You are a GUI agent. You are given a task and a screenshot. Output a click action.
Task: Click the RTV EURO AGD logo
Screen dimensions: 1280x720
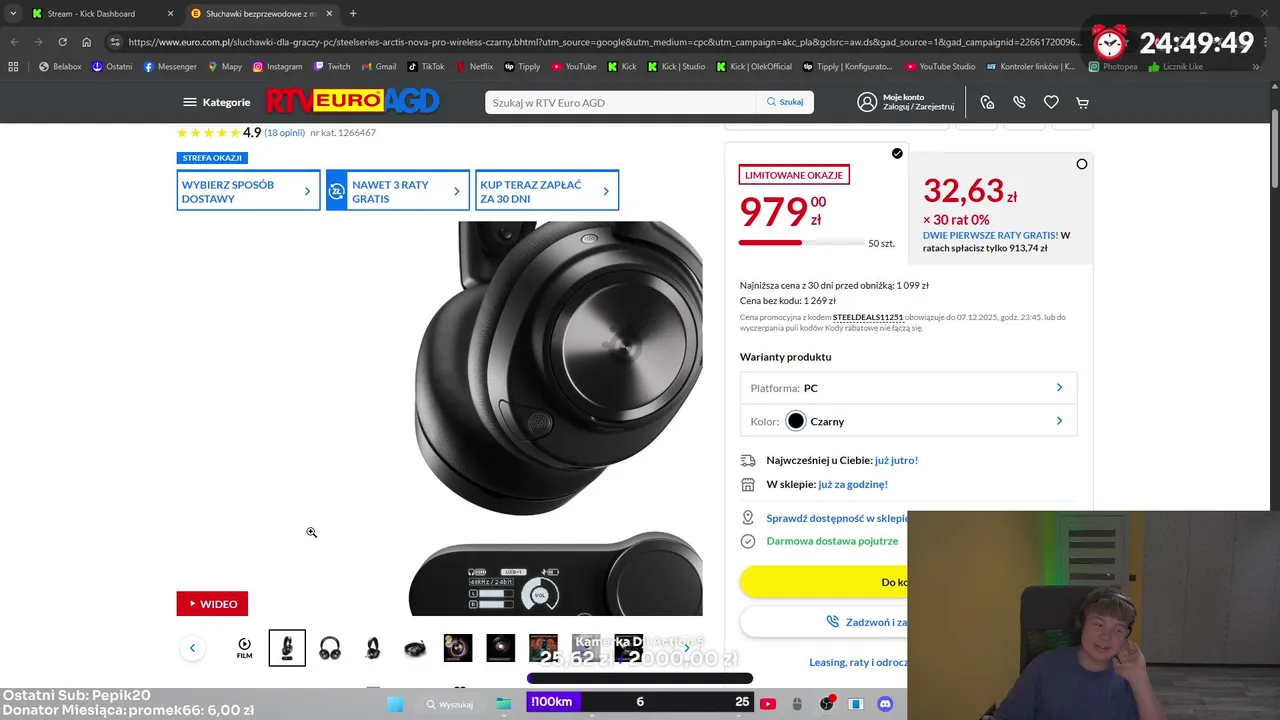(352, 102)
